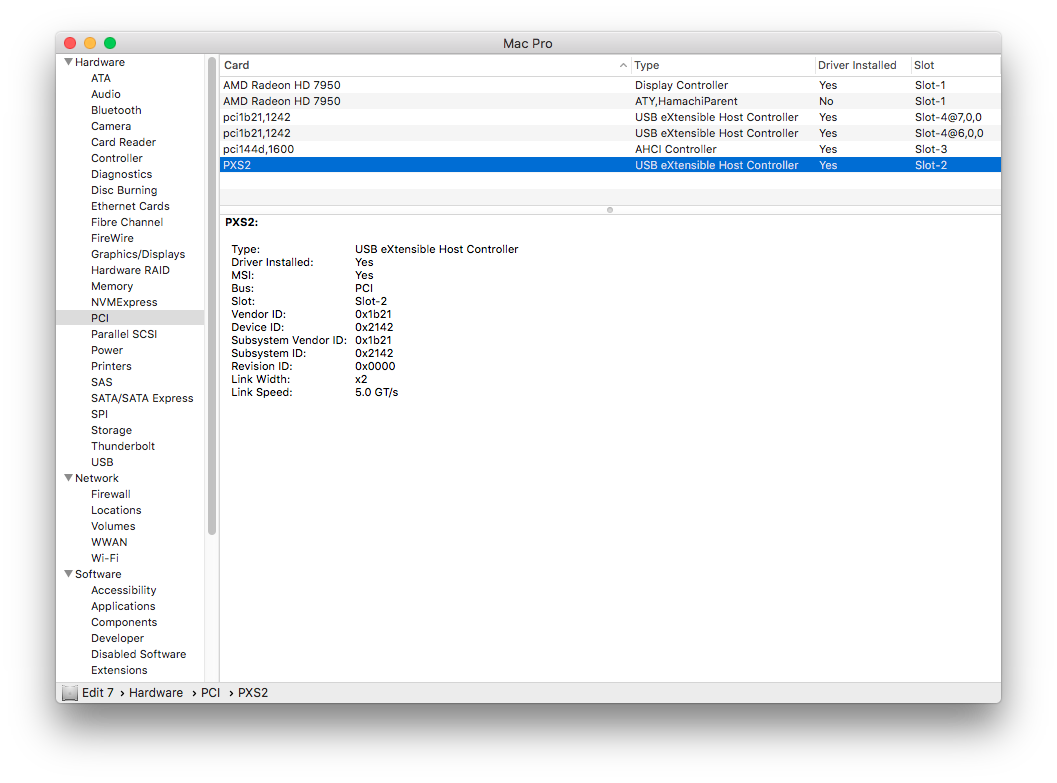1057x783 pixels.
Task: Select Volumes under Network
Action: tap(113, 526)
